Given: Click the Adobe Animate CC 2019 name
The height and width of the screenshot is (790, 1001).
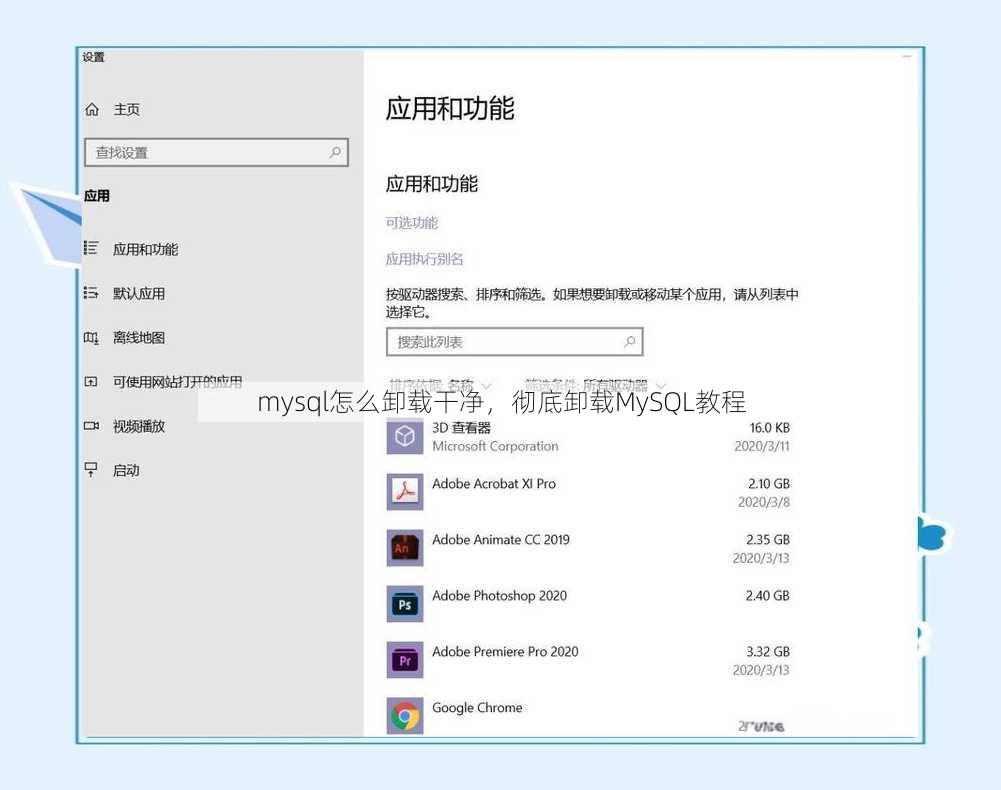Looking at the screenshot, I should [x=501, y=540].
